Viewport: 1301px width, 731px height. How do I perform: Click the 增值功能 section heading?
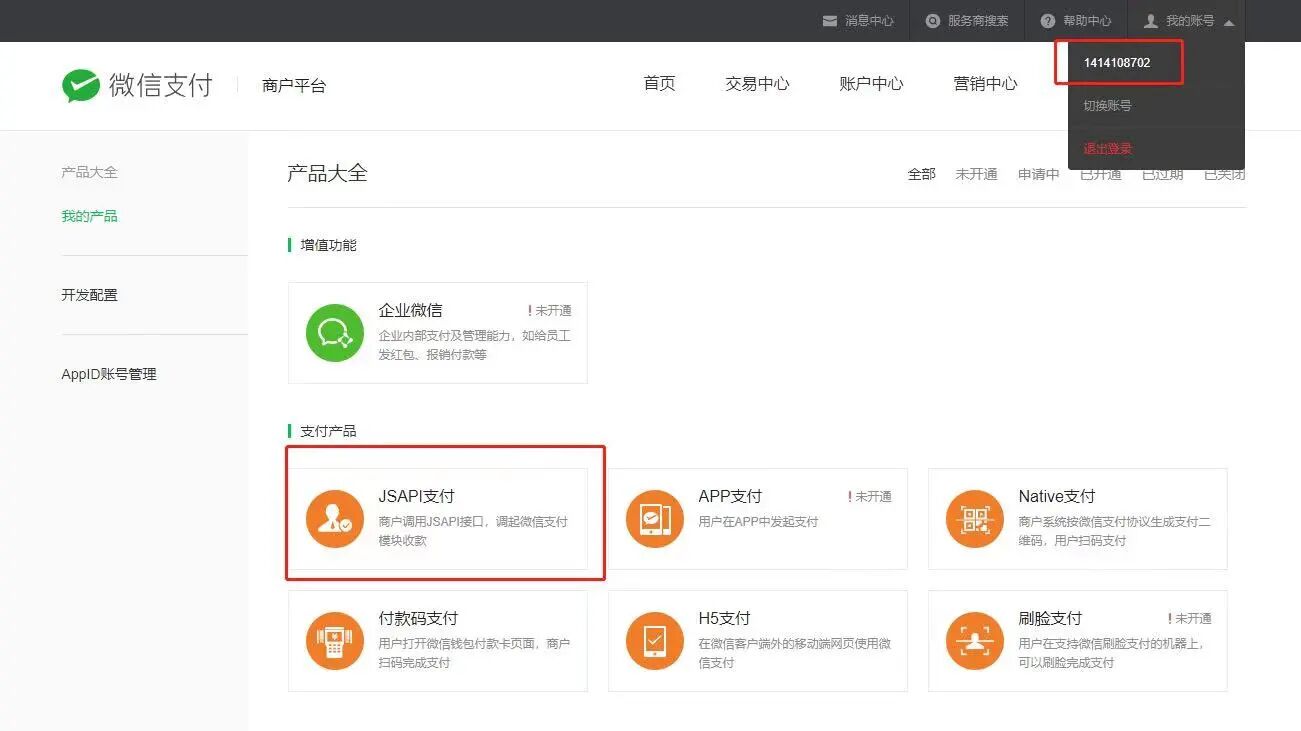click(x=328, y=245)
